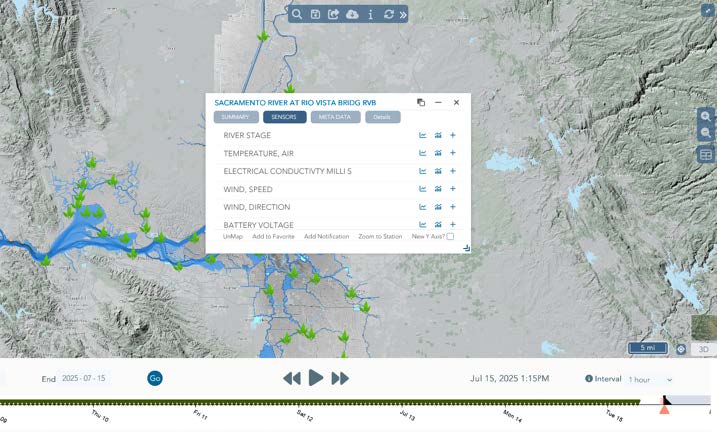Screen dimensions: 717x432
Task: Open the META DATA tab
Action: (x=335, y=117)
